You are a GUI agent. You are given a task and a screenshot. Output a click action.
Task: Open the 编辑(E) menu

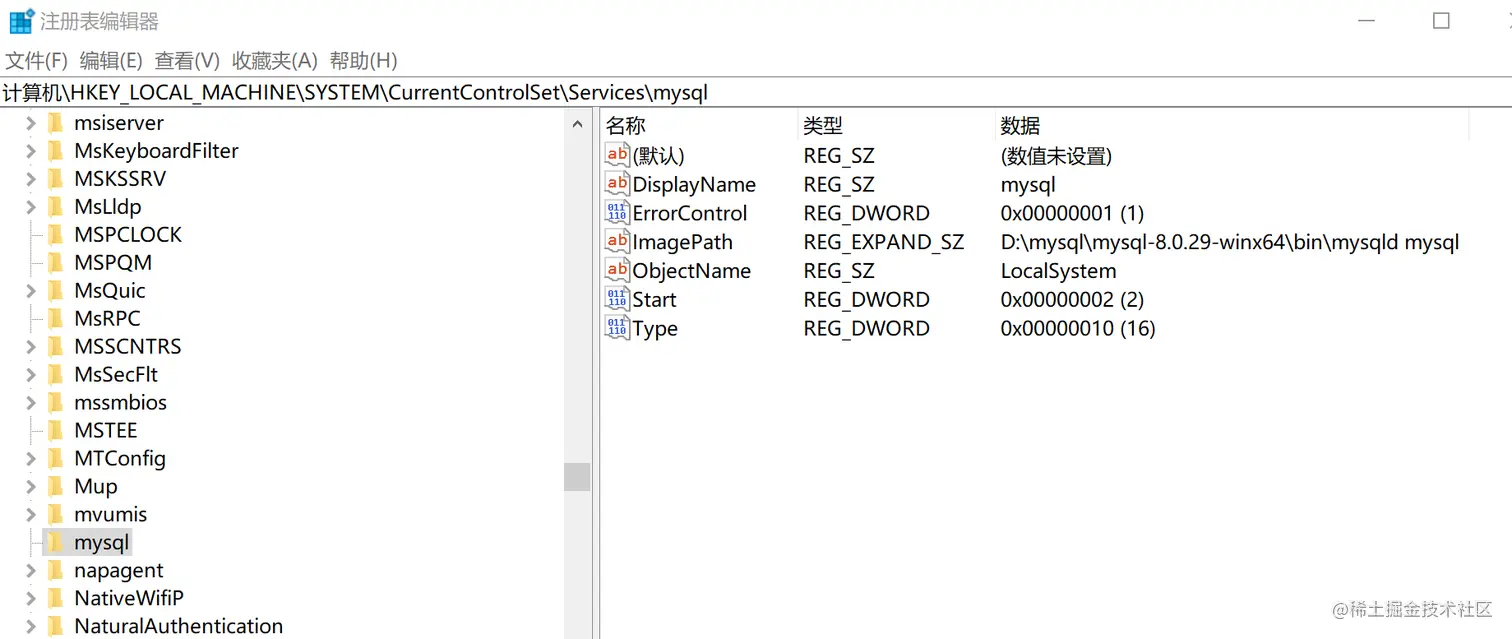(111, 61)
